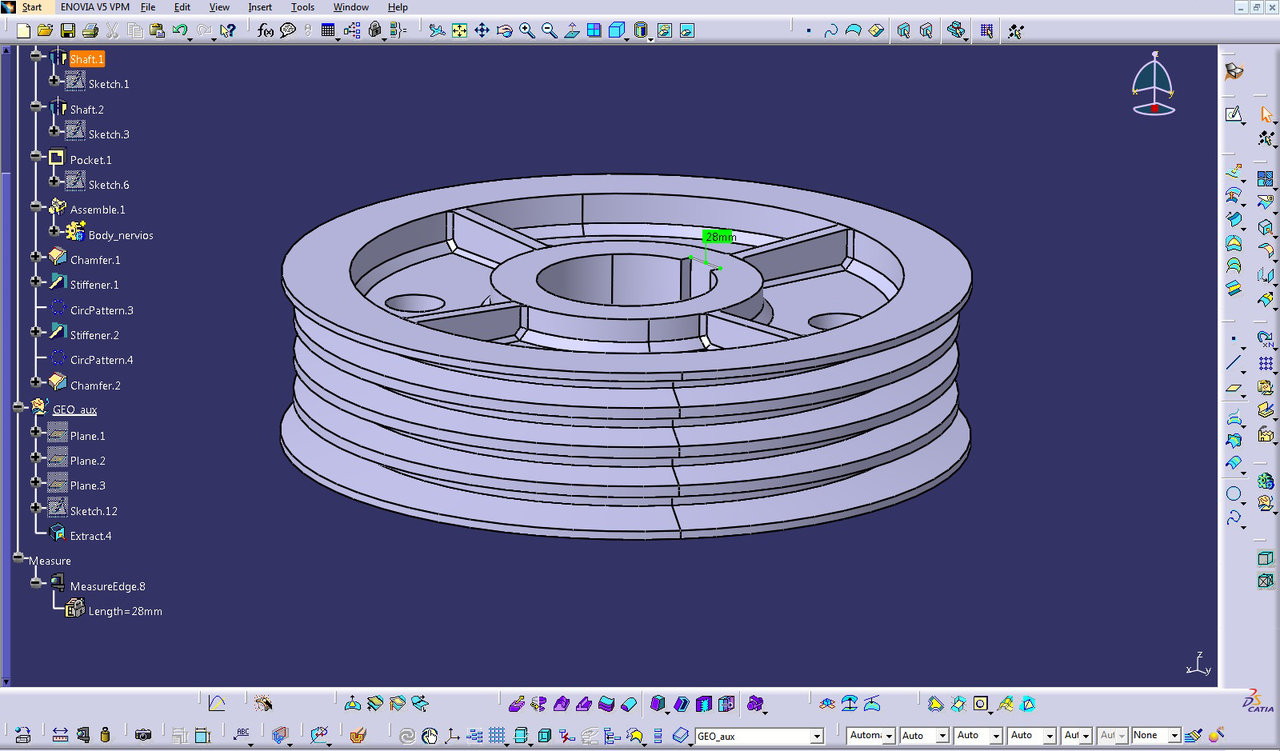1280x751 pixels.
Task: Open the Formula f(x) tool
Action: pyautogui.click(x=265, y=31)
